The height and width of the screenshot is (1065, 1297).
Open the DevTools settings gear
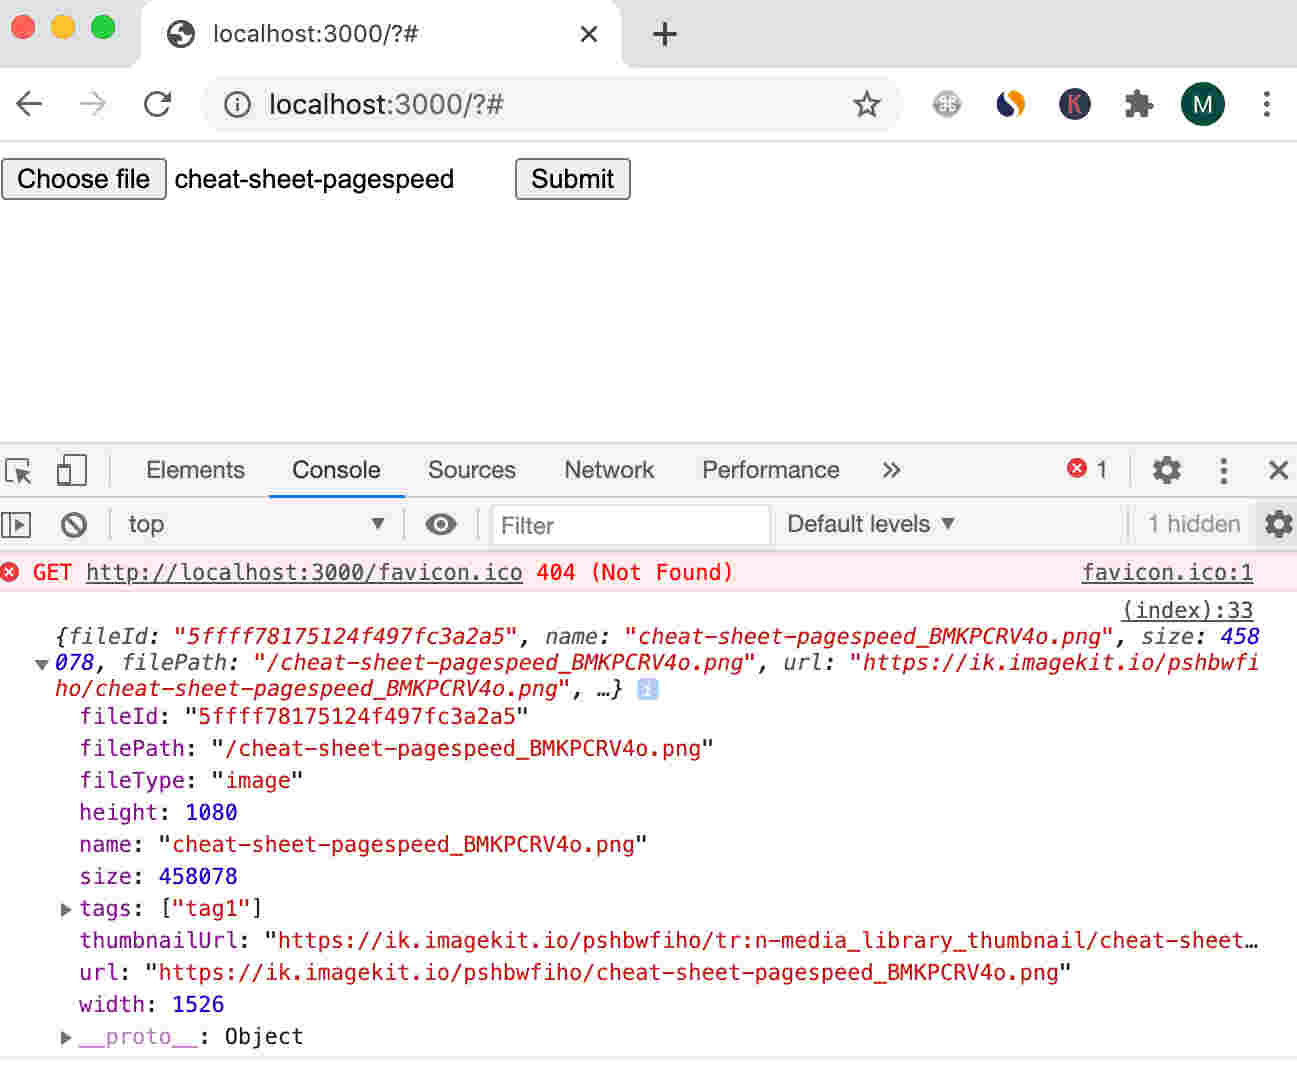(x=1166, y=470)
